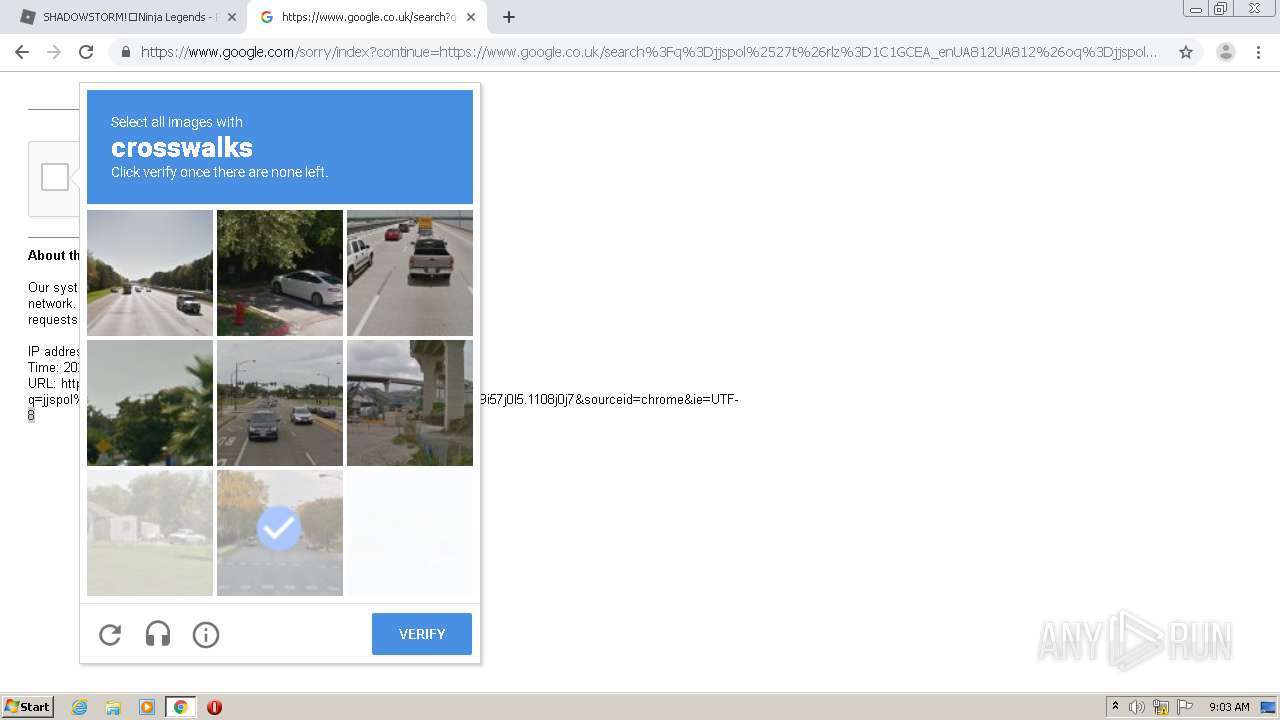Open the volume speaker tray icon
This screenshot has width=1280, height=720.
pyautogui.click(x=1137, y=707)
